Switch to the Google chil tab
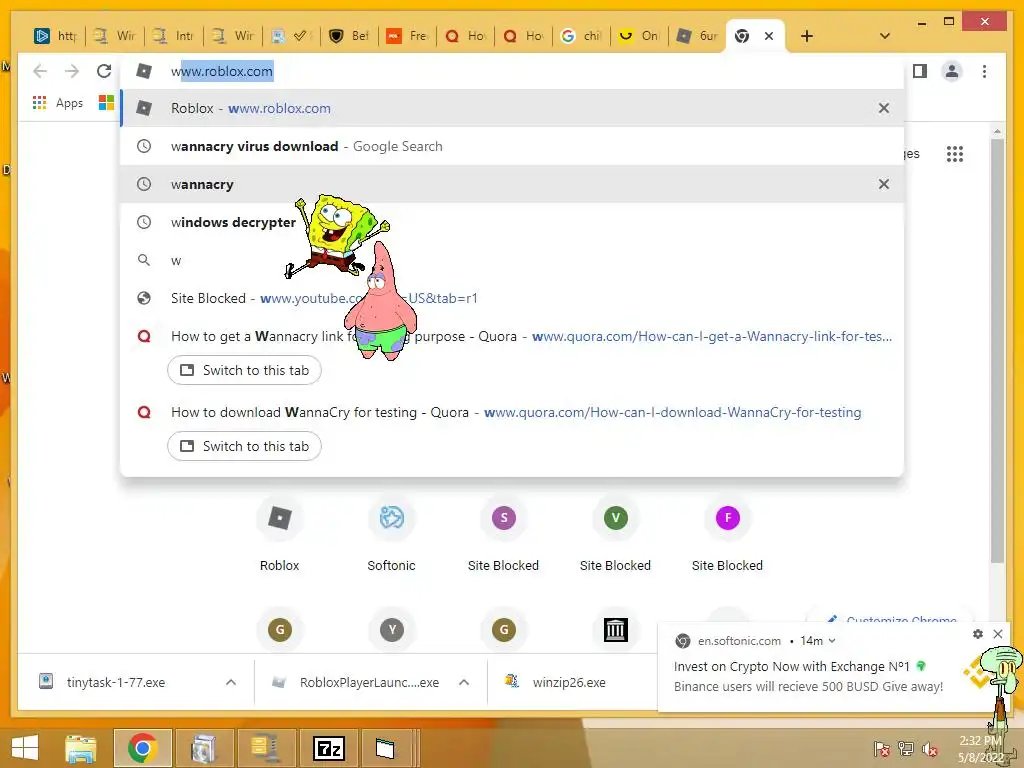1024x768 pixels. point(581,36)
